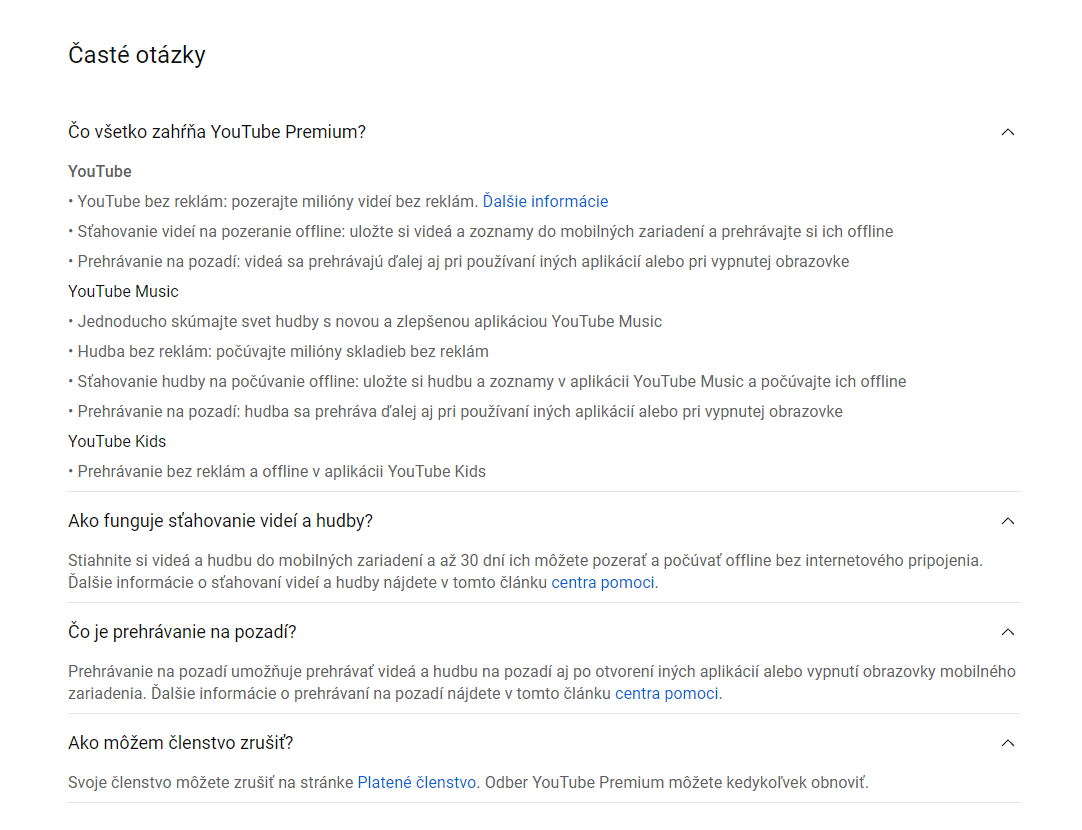Click the 'YouTube Kids' subheading
The width and height of the screenshot is (1082, 830).
tap(117, 442)
